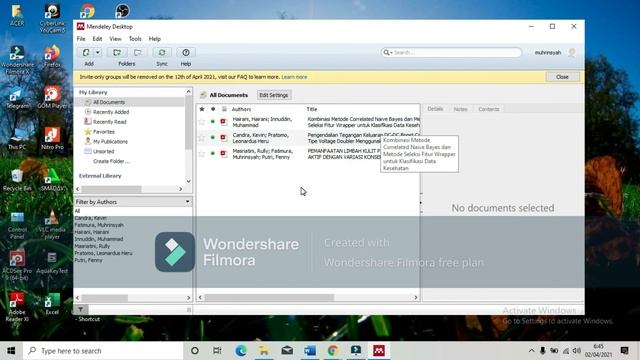Screen dimensions: 640x360
Task: Open the Add button dropdown arrow
Action: [x=98, y=52]
